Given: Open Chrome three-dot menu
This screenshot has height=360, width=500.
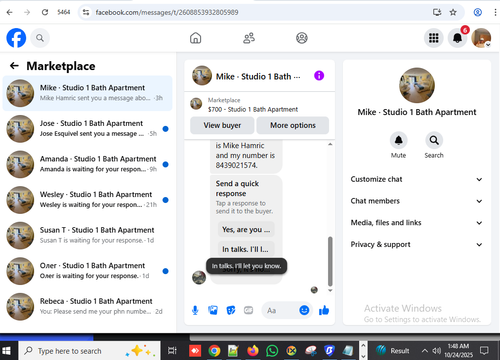Looking at the screenshot, I should pyautogui.click(x=495, y=12).
